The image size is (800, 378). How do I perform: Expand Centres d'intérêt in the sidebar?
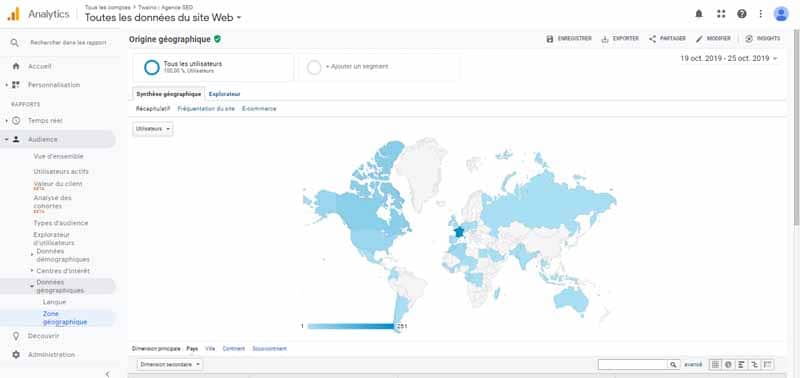(62, 271)
